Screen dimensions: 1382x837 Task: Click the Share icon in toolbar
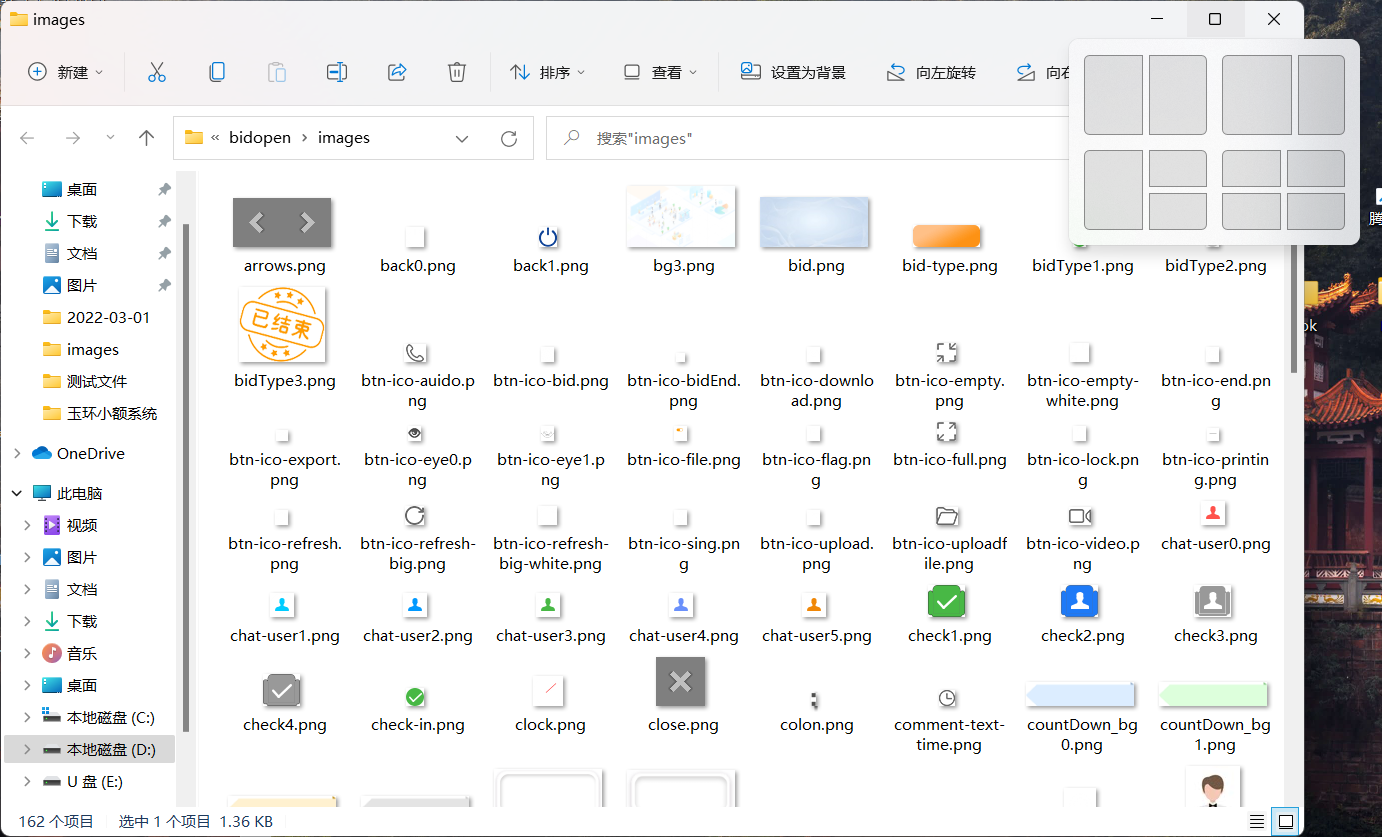[397, 72]
